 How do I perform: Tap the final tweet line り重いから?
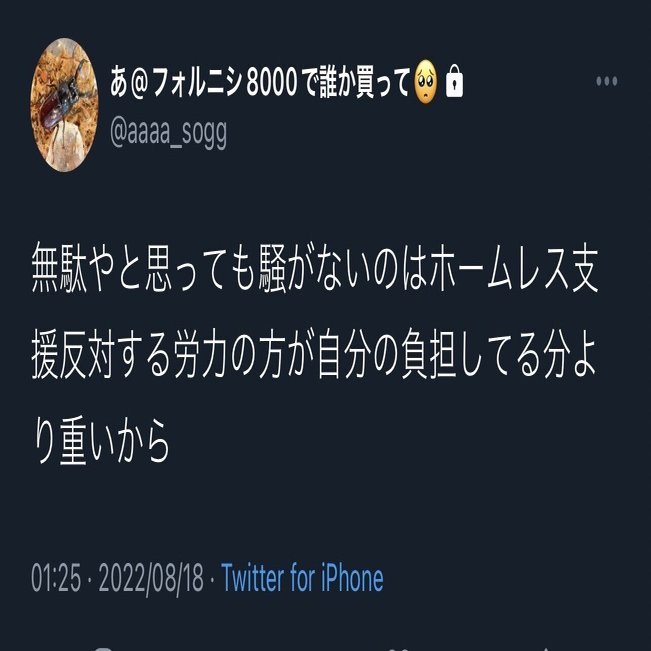[x=101, y=440]
